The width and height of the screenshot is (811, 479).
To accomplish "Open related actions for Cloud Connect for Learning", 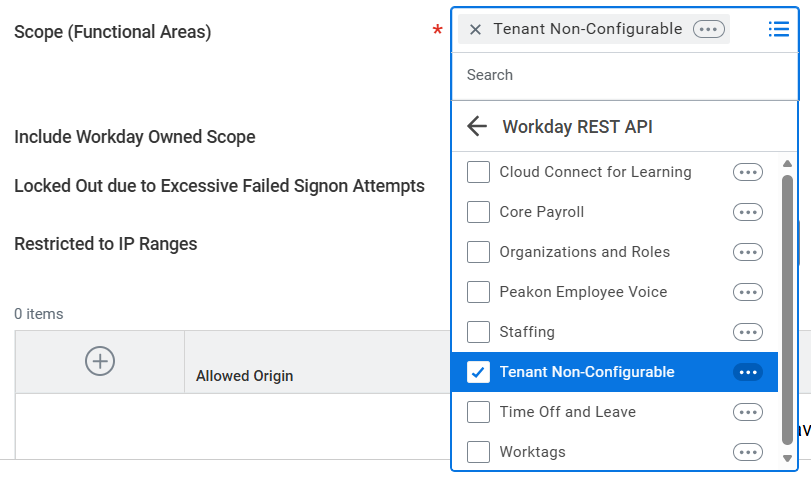I will 747,172.
